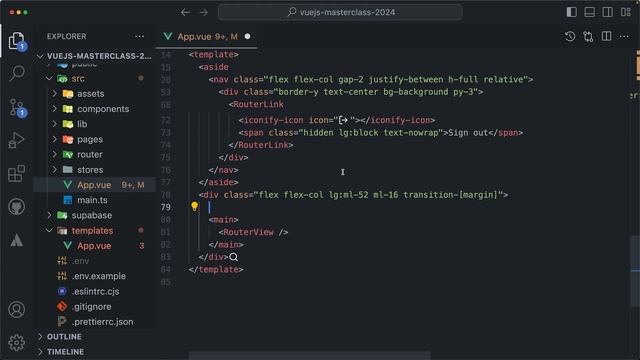Viewport: 640px width, 360px height.
Task: Open changes compare icon in editor toolbar
Action: [588, 37]
